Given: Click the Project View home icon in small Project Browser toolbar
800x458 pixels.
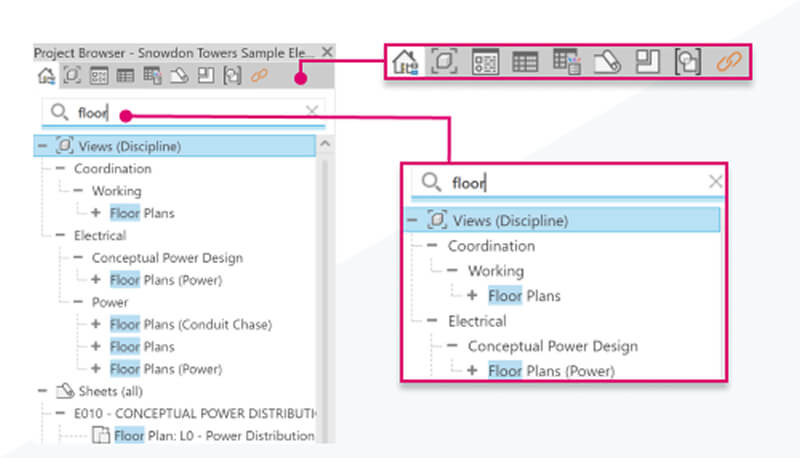Looking at the screenshot, I should (46, 76).
